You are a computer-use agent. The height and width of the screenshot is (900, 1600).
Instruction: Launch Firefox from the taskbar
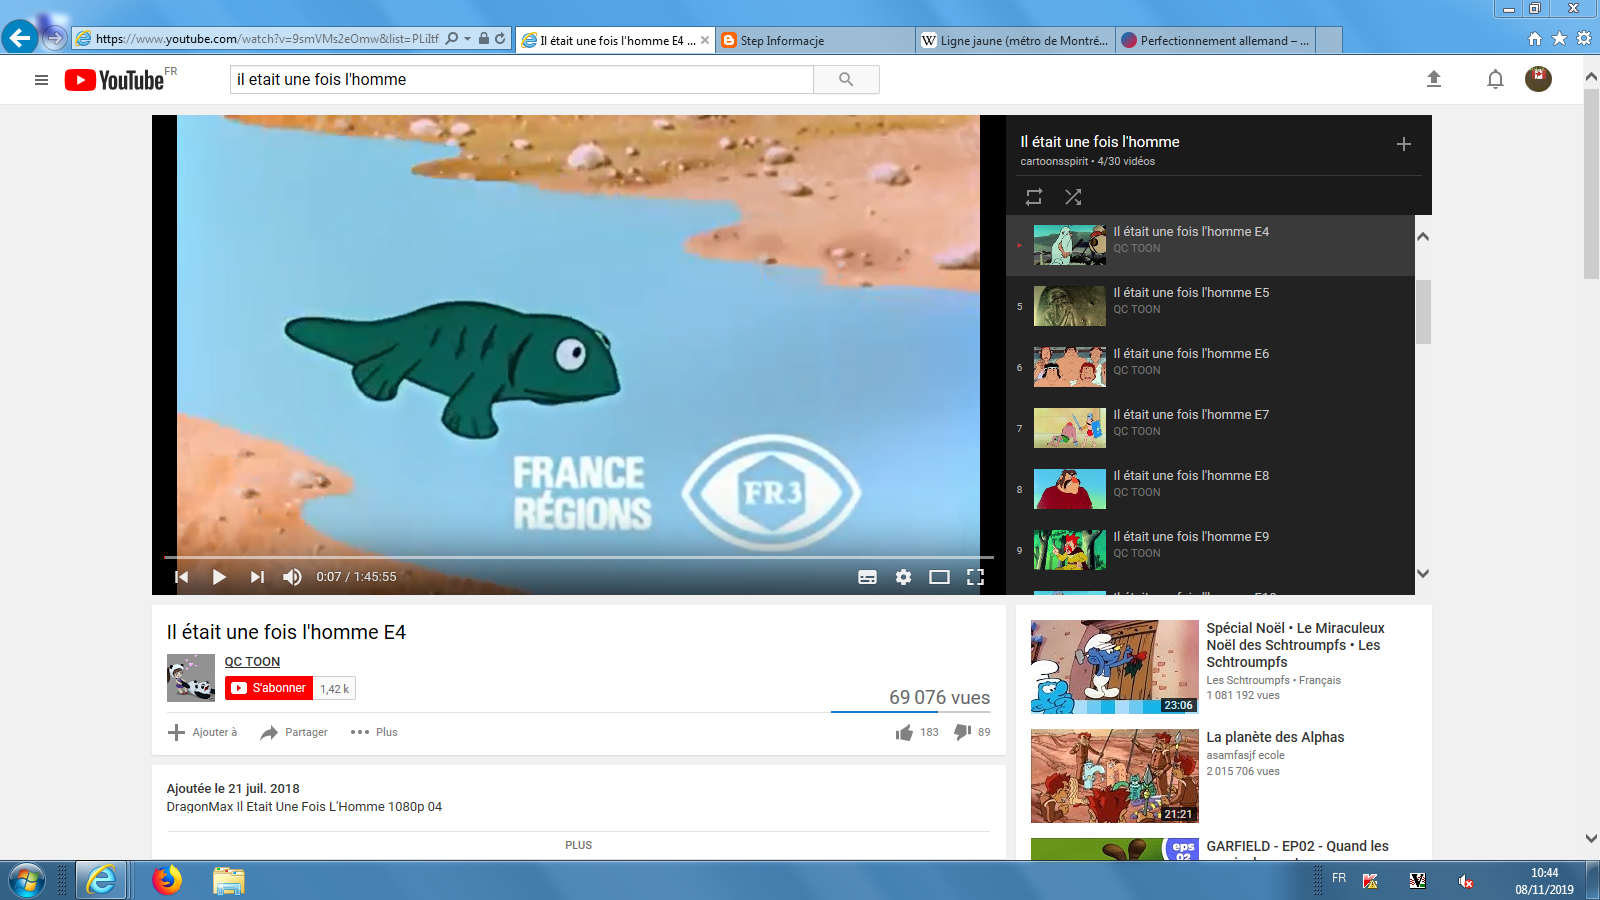(x=167, y=880)
